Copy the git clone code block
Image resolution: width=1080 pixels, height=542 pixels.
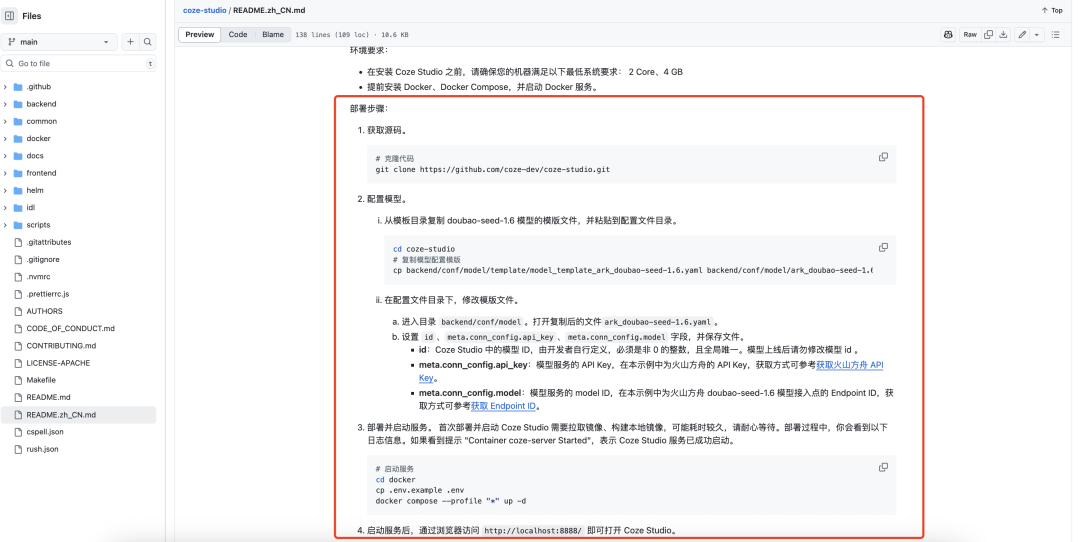tap(883, 157)
